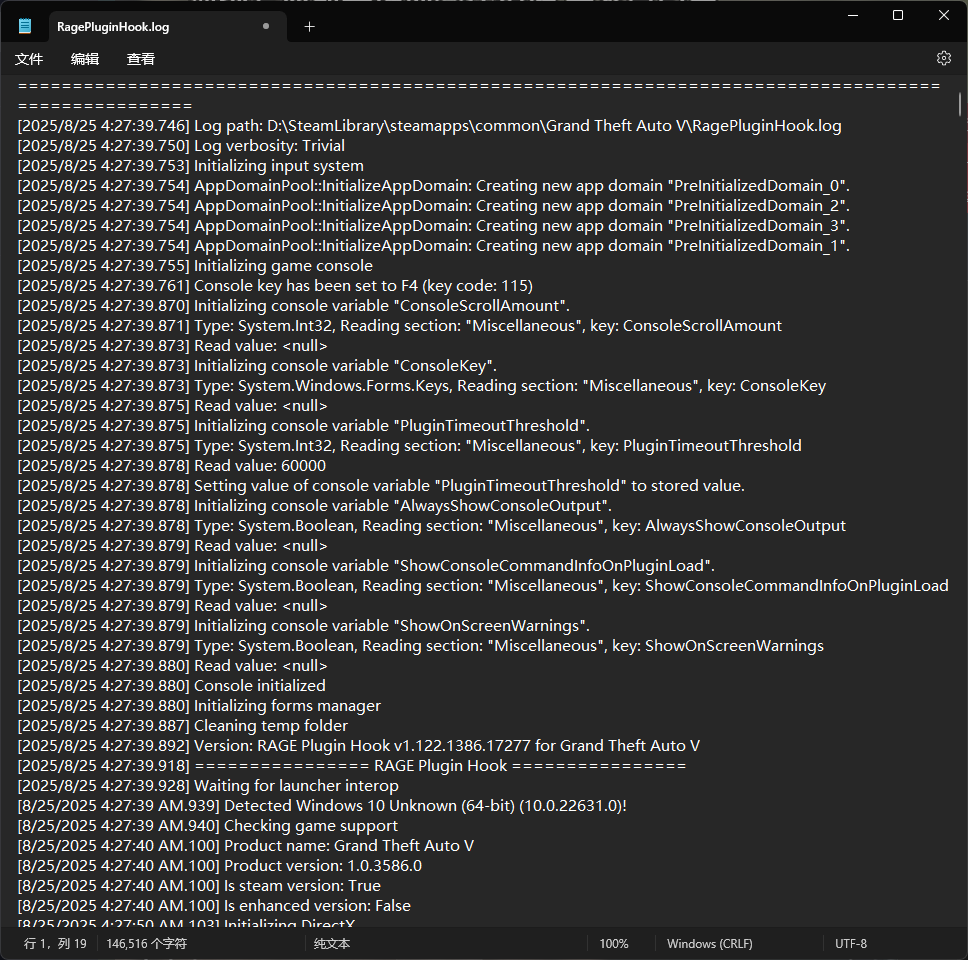Add a new tab with plus button
This screenshot has width=968, height=960.
click(x=309, y=27)
